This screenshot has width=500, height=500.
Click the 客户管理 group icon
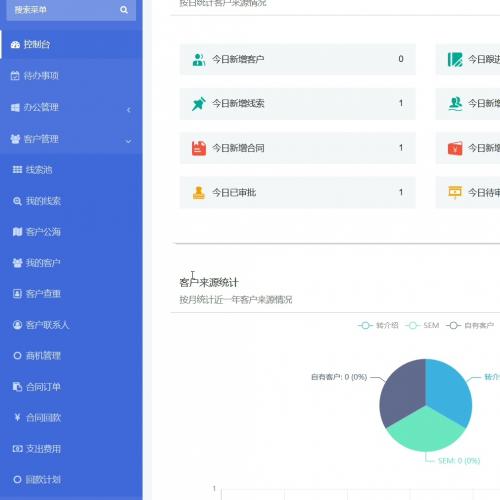click(15, 139)
